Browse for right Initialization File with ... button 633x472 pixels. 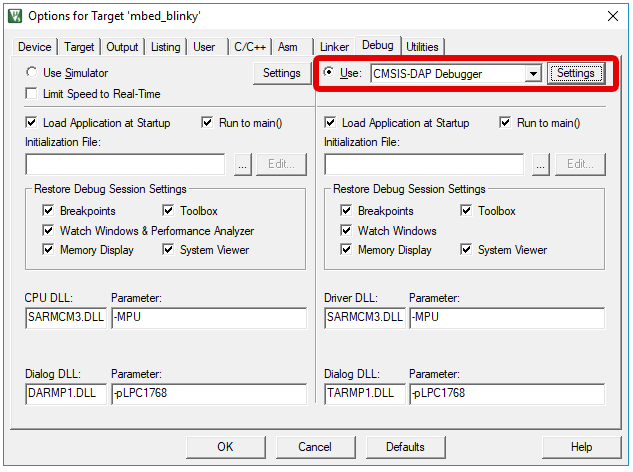541,164
